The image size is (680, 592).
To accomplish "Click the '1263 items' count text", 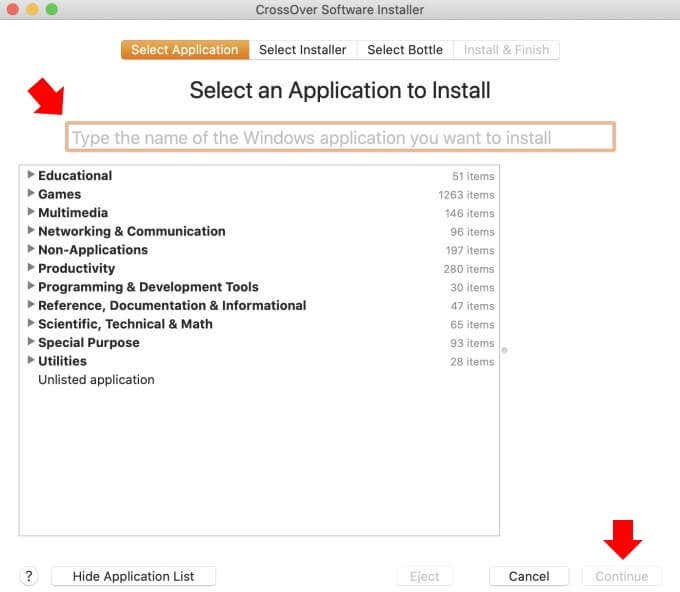I will point(466,195).
